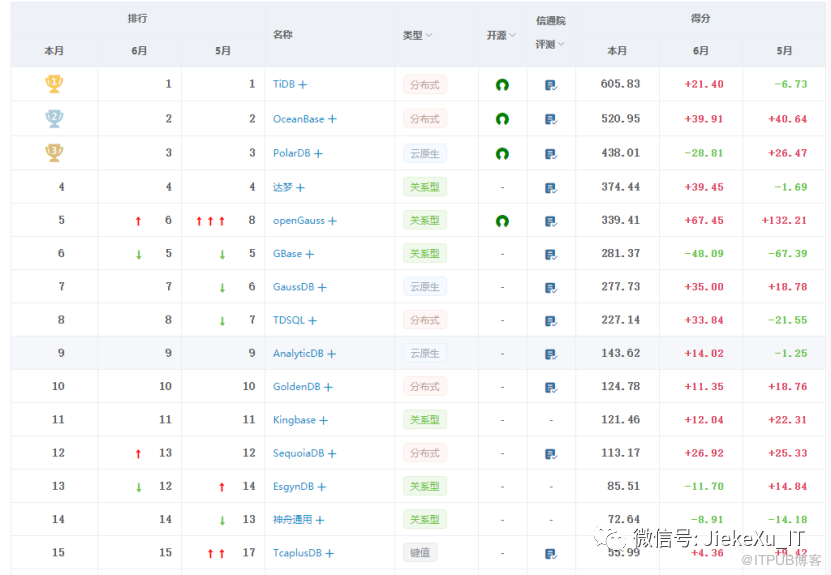831x575 pixels.
Task: Open the TcaplusDB database link
Action: [297, 553]
